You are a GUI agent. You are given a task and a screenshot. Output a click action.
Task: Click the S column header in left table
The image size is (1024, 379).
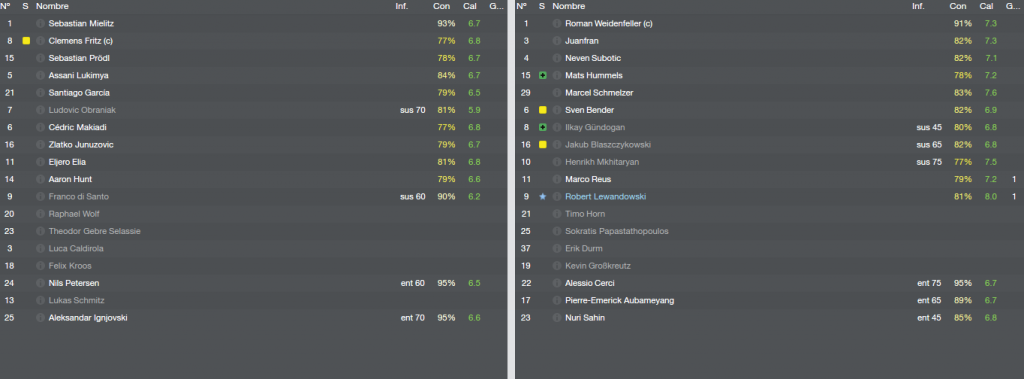point(25,6)
